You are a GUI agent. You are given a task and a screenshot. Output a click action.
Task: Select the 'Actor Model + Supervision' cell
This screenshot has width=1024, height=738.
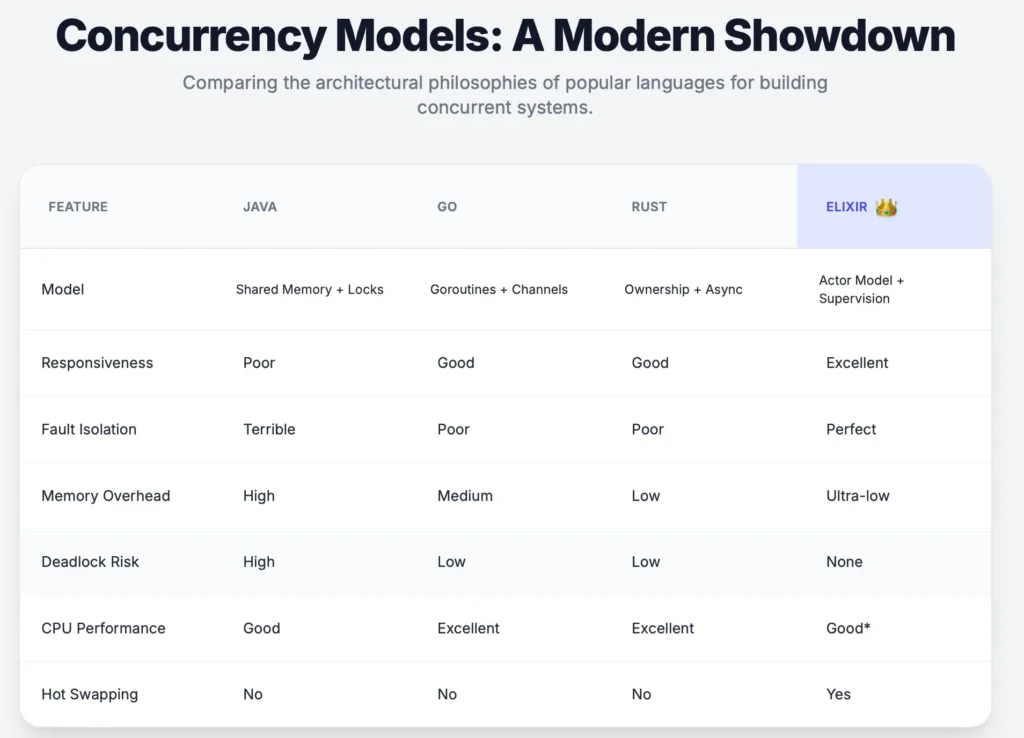click(x=861, y=290)
